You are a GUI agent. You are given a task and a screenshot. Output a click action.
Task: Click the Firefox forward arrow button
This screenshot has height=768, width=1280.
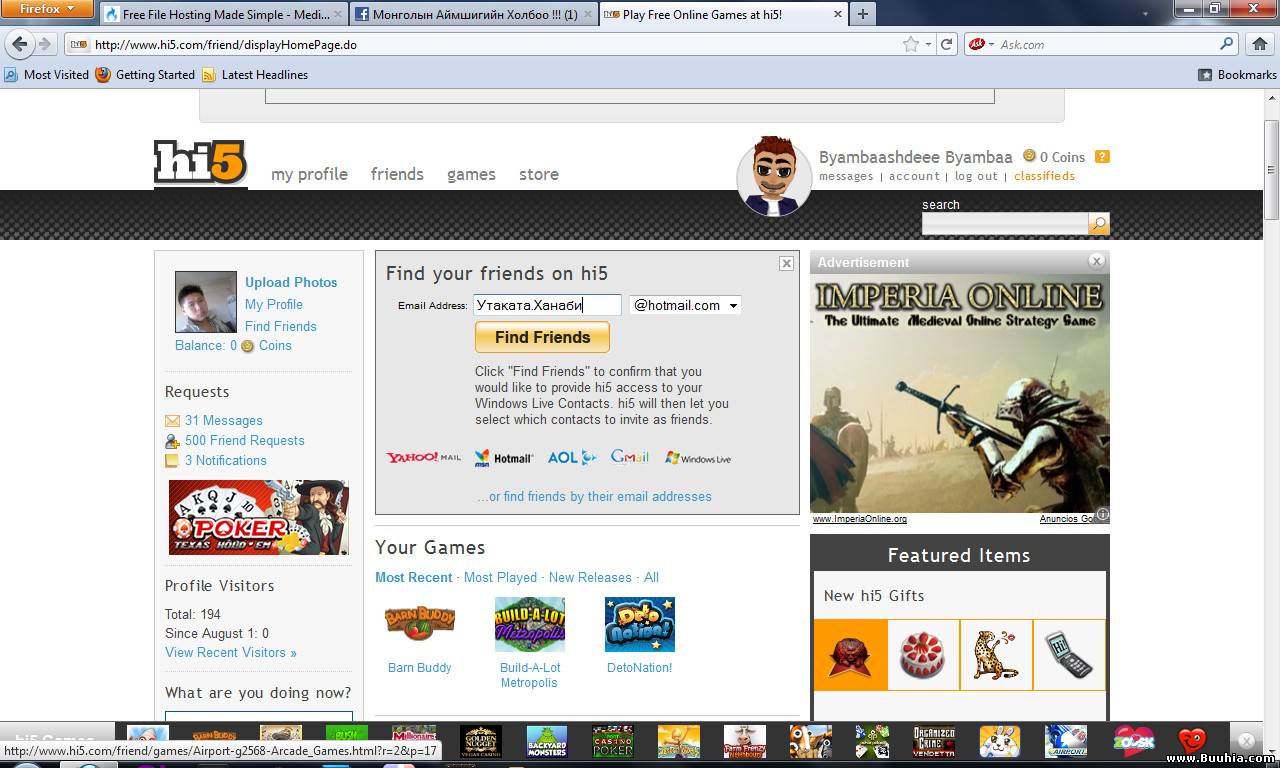tap(44, 44)
